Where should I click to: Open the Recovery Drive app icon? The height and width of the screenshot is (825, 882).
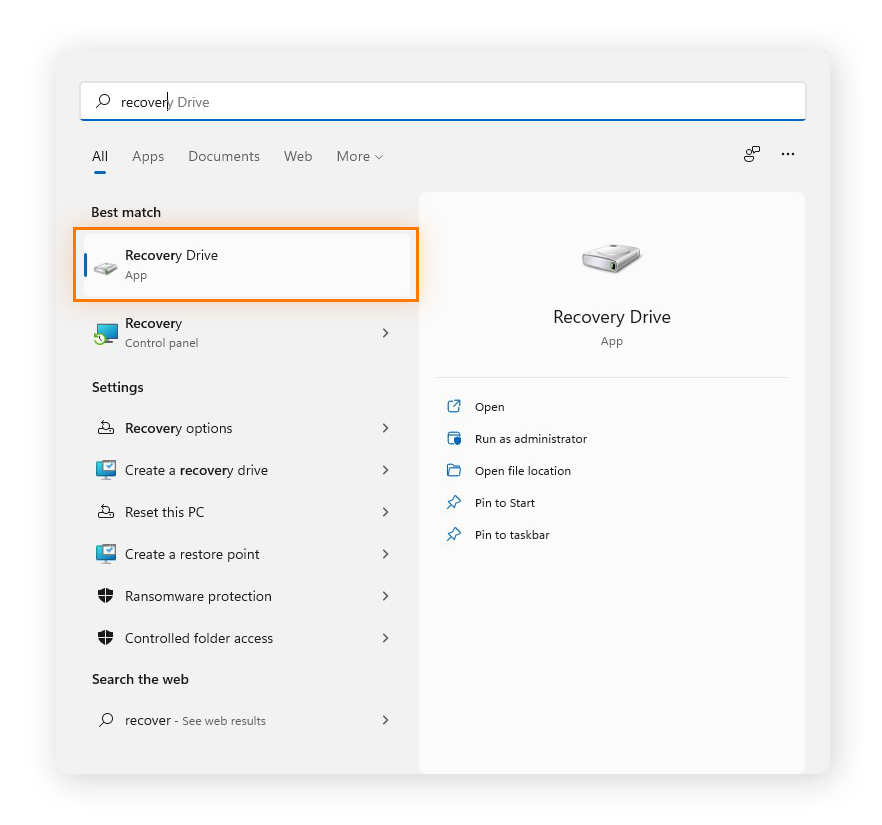tap(104, 265)
